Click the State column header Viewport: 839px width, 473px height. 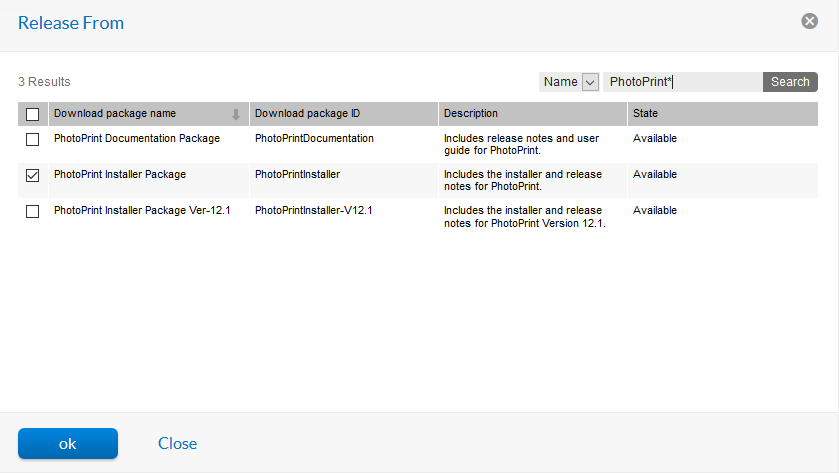coord(646,114)
